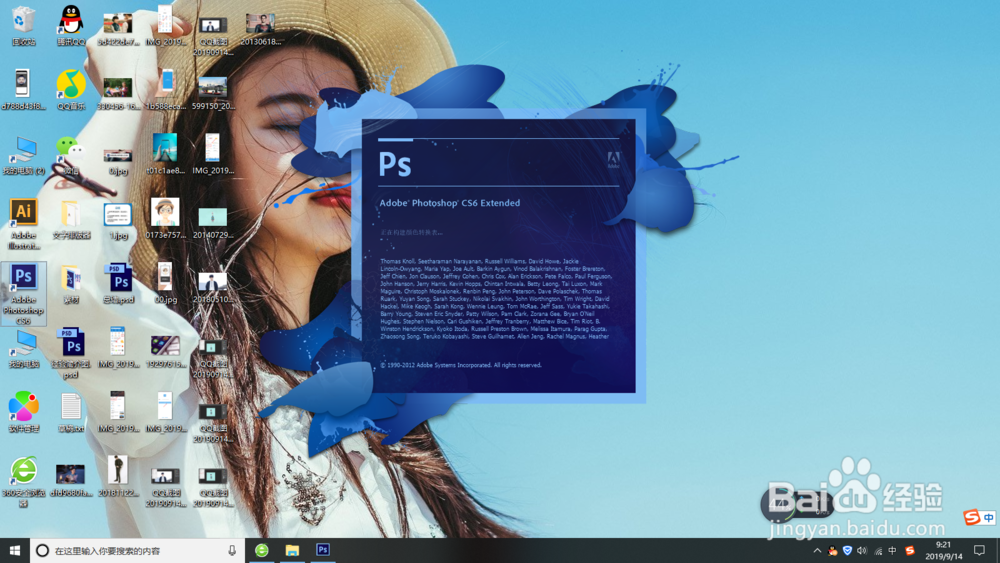Click the taskbar search box
Image resolution: width=1000 pixels, height=563 pixels.
137,550
